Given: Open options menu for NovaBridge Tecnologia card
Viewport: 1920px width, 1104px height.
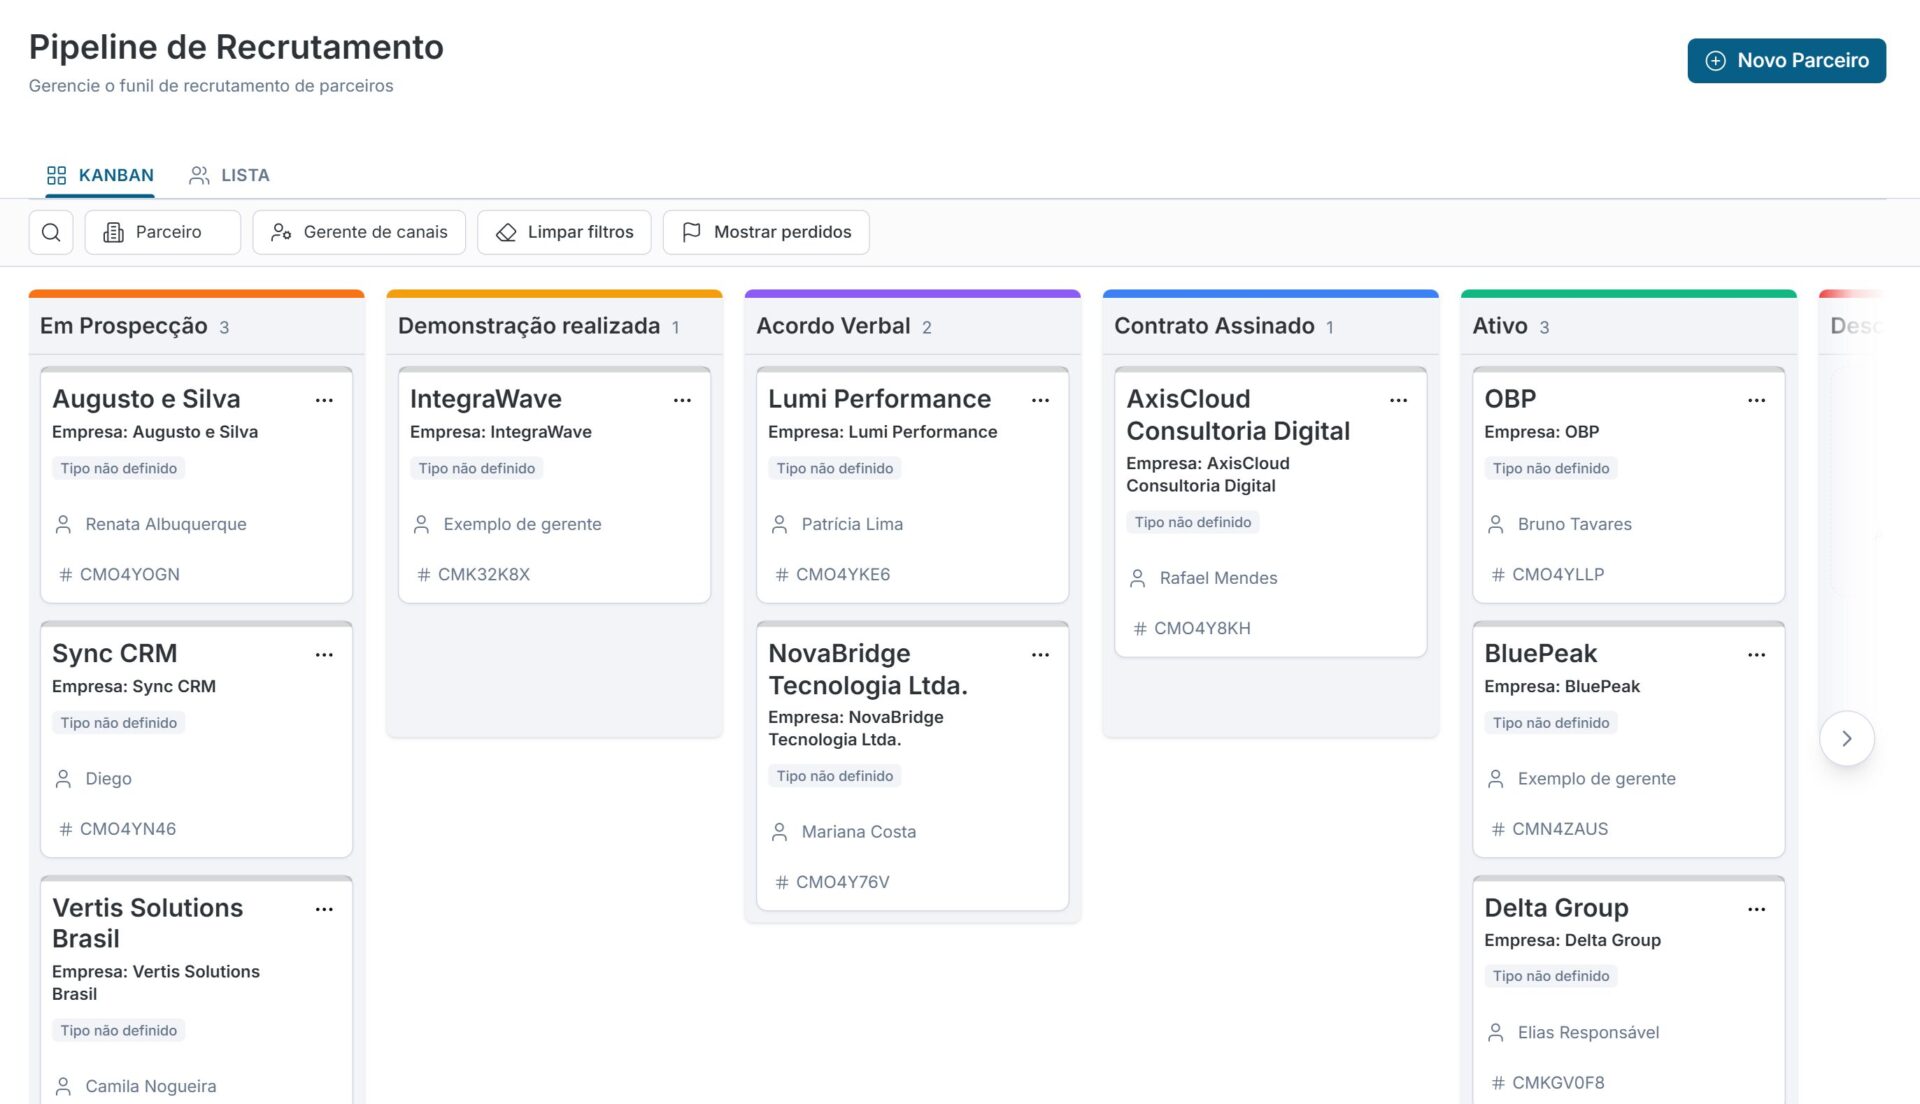Looking at the screenshot, I should point(1040,655).
